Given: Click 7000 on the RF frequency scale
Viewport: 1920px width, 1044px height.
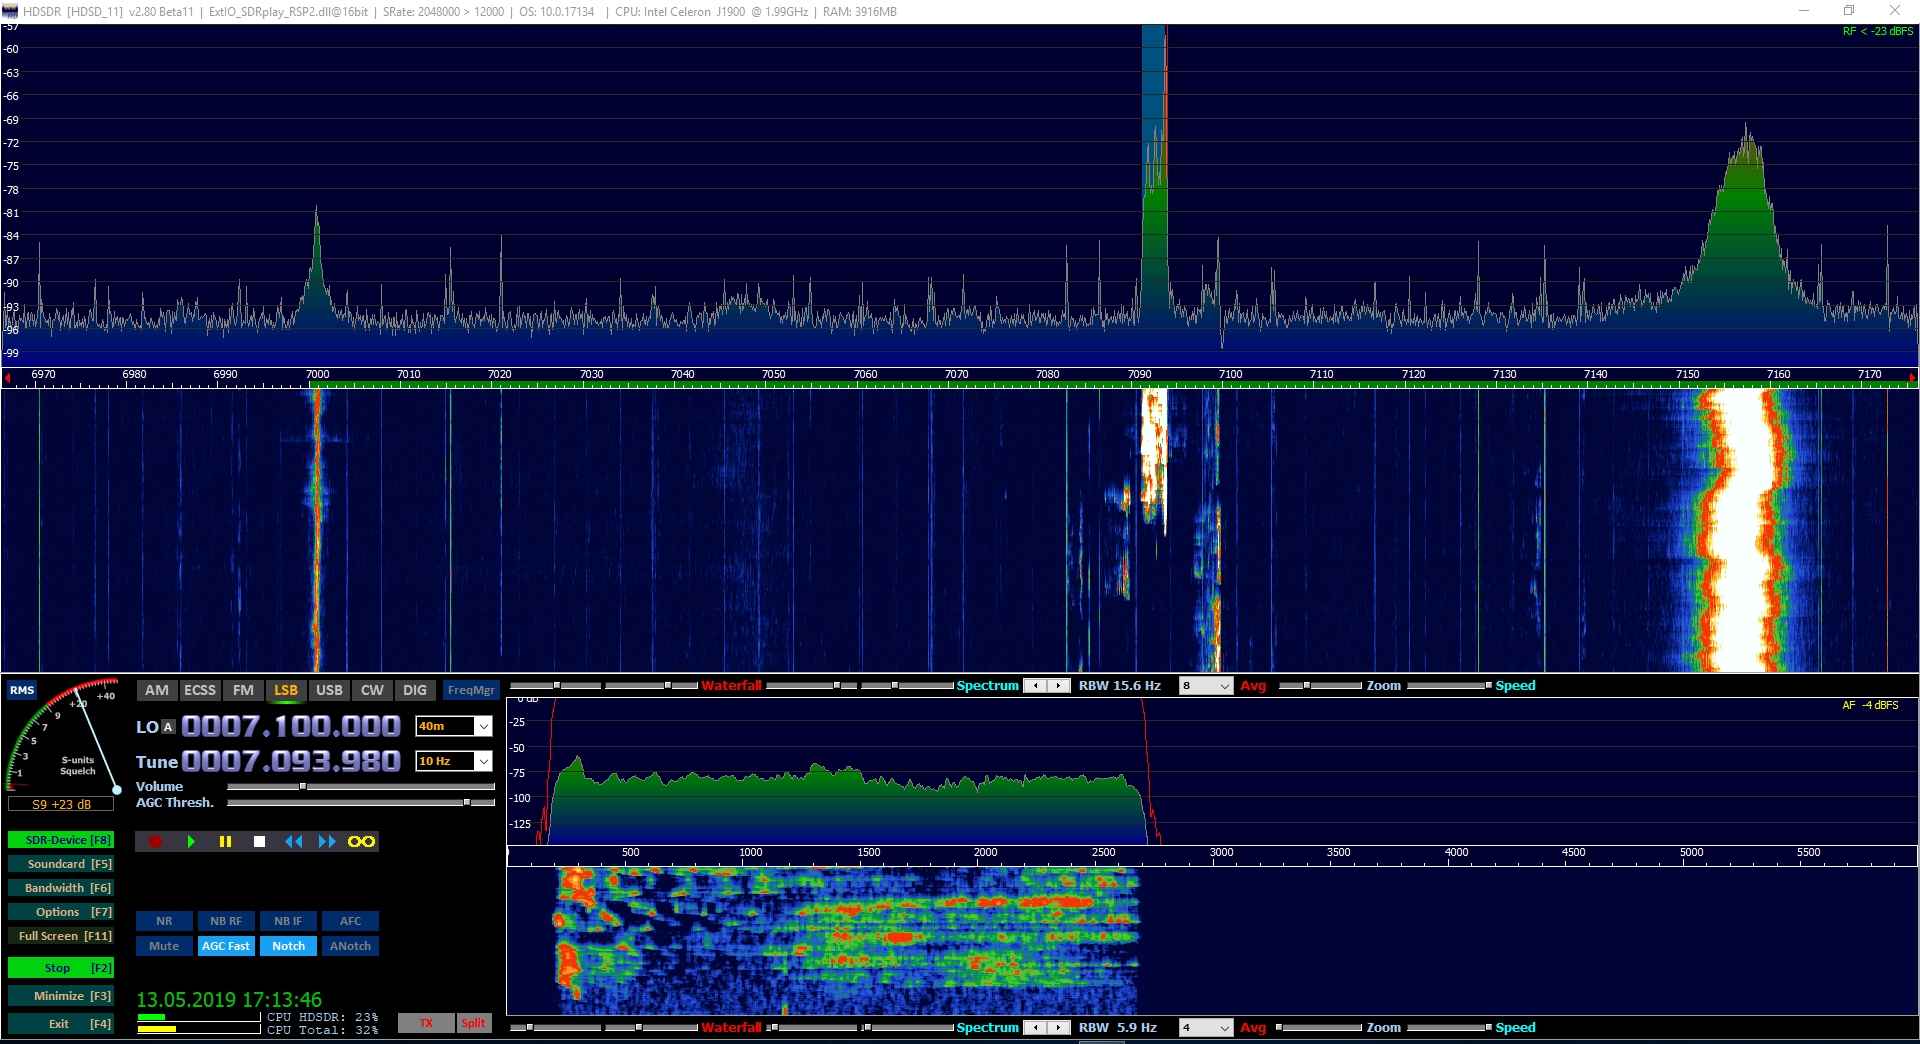Looking at the screenshot, I should pyautogui.click(x=317, y=374).
